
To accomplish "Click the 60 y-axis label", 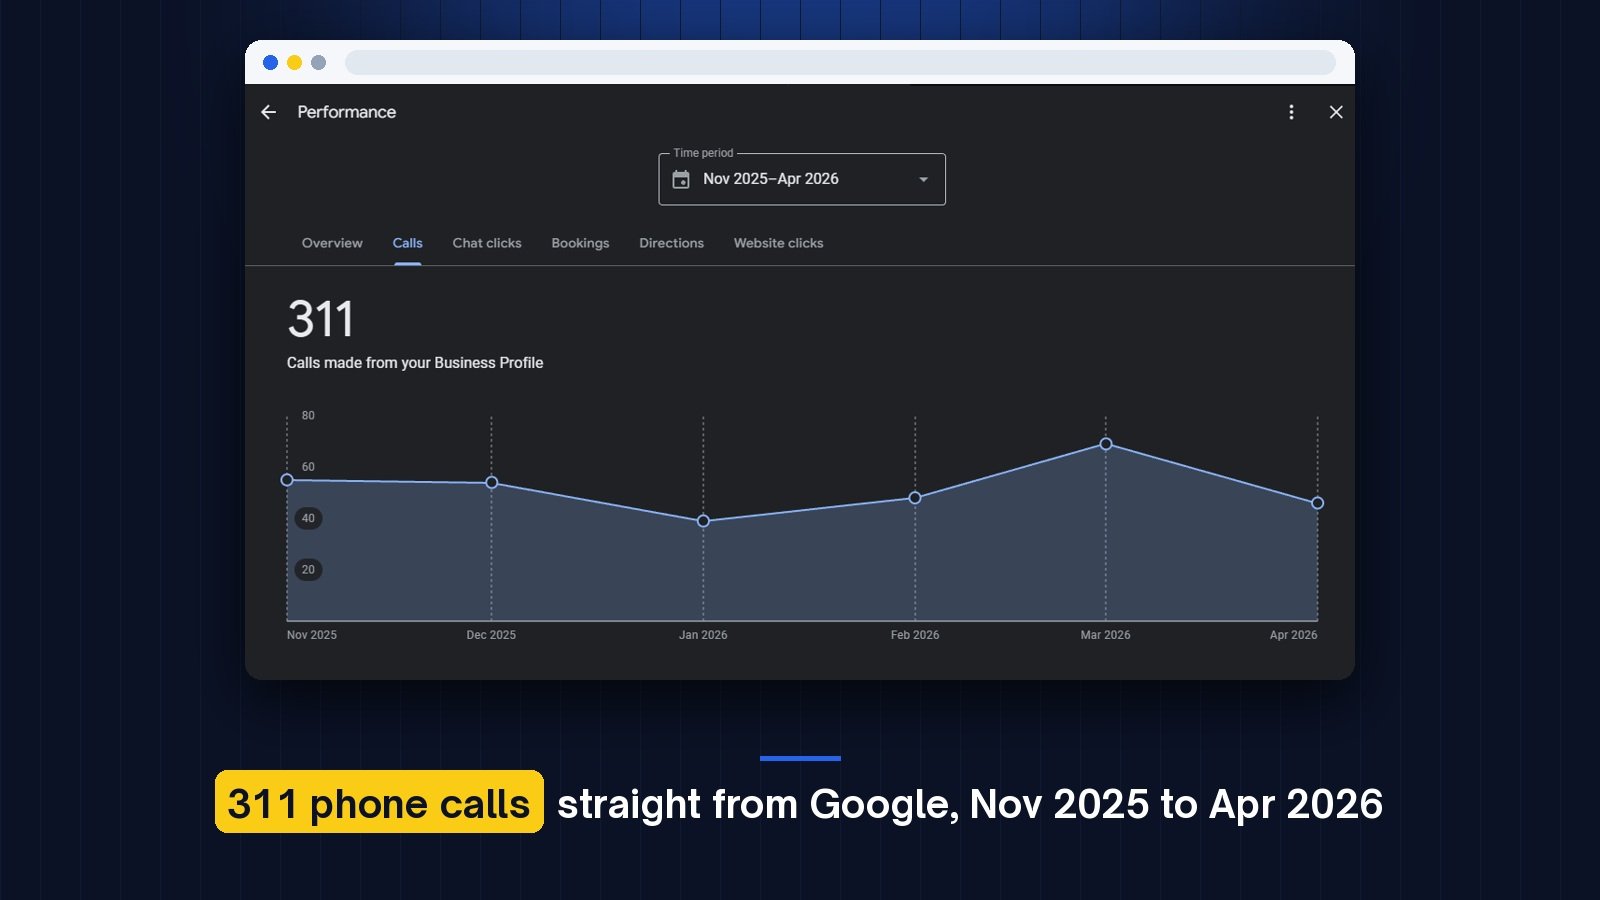I will [308, 467].
